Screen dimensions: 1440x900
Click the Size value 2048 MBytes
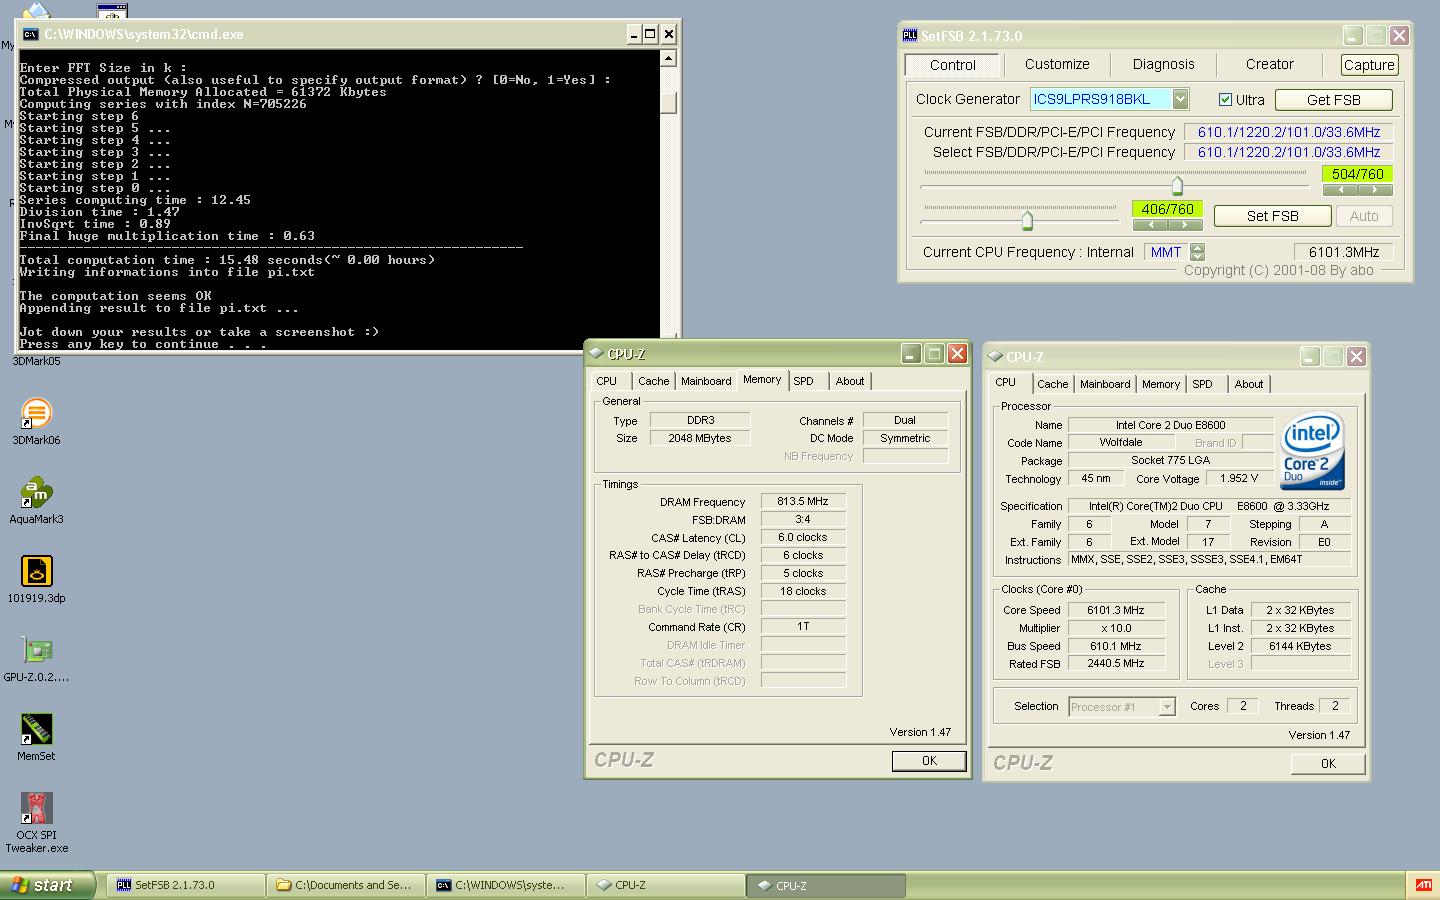(x=700, y=438)
